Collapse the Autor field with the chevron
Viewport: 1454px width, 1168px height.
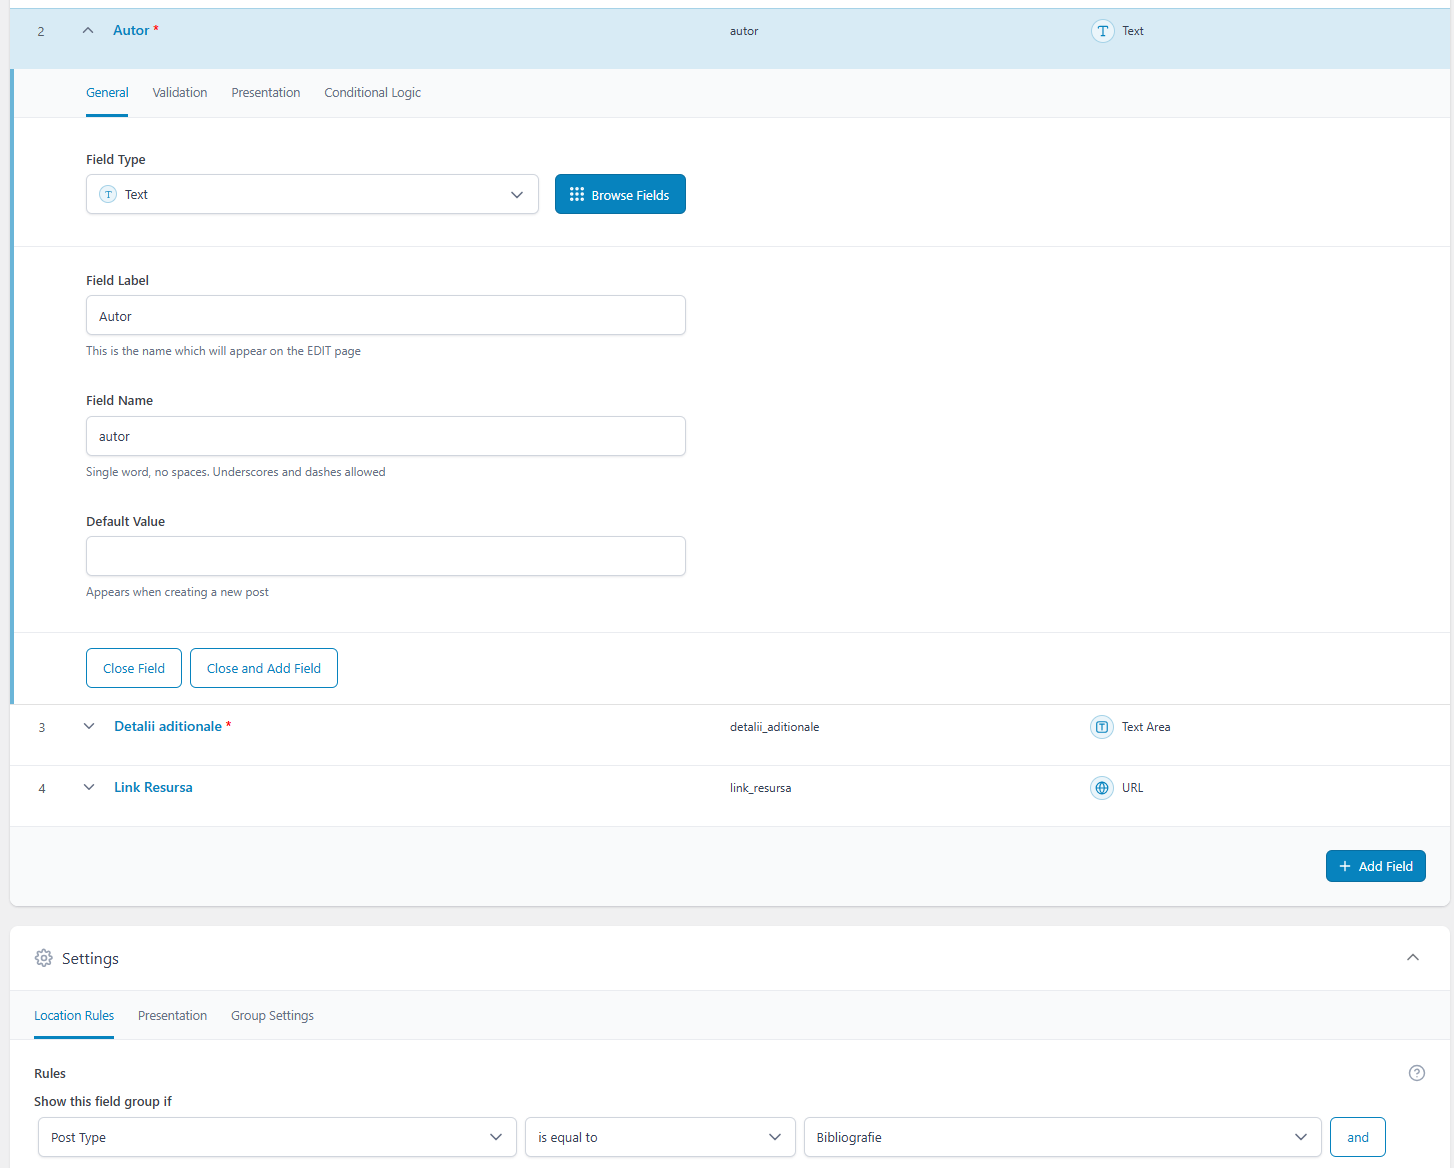point(88,31)
